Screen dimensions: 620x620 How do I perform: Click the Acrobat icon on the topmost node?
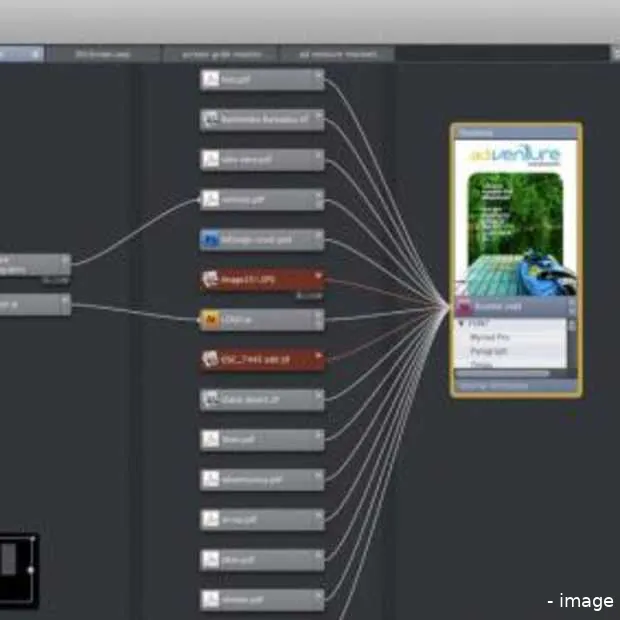coord(211,80)
